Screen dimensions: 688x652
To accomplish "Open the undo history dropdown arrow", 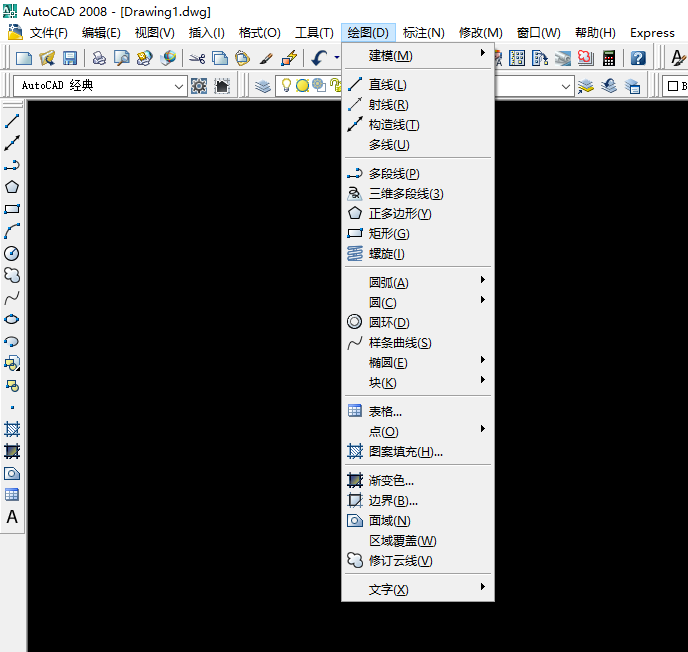I will (x=337, y=57).
